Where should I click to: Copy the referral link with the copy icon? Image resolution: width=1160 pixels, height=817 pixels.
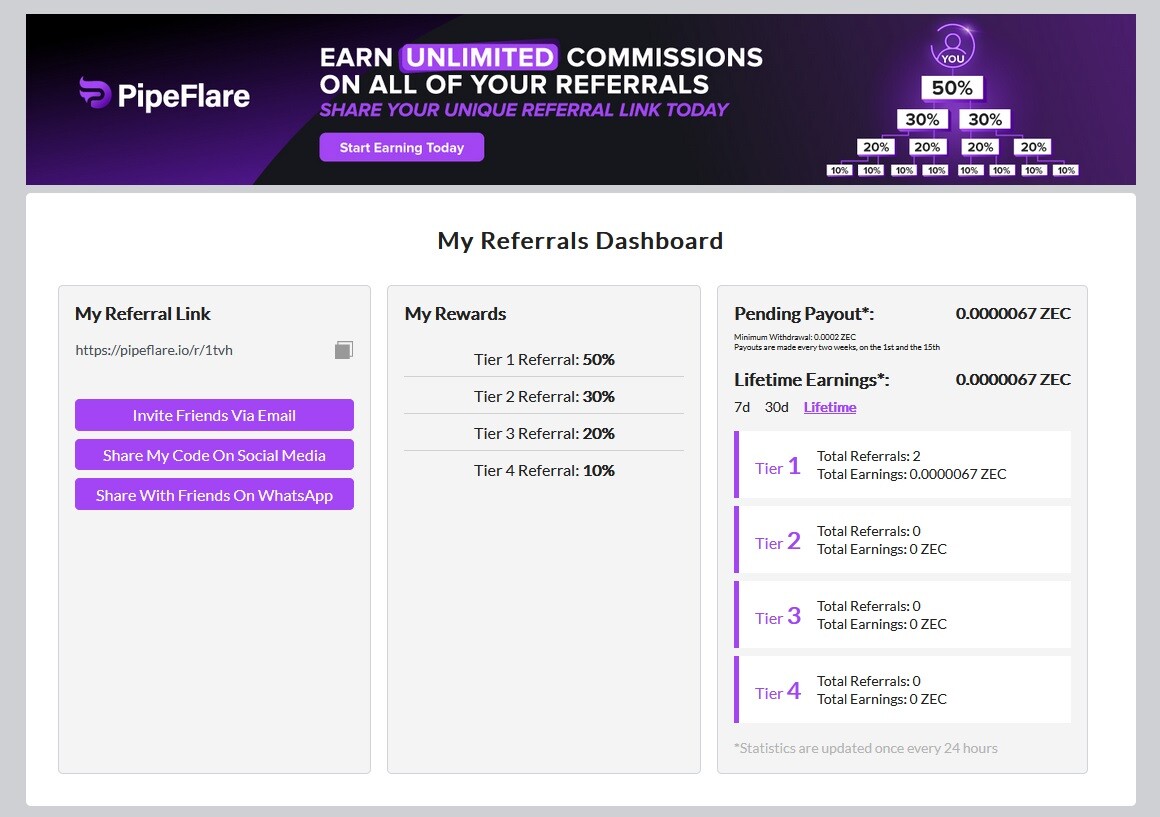click(343, 350)
